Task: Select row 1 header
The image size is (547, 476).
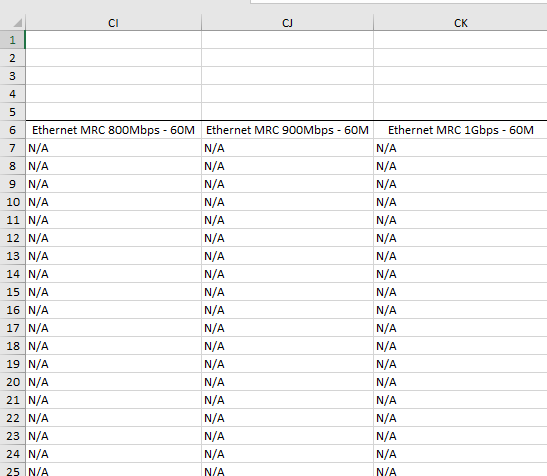Action: pos(13,40)
